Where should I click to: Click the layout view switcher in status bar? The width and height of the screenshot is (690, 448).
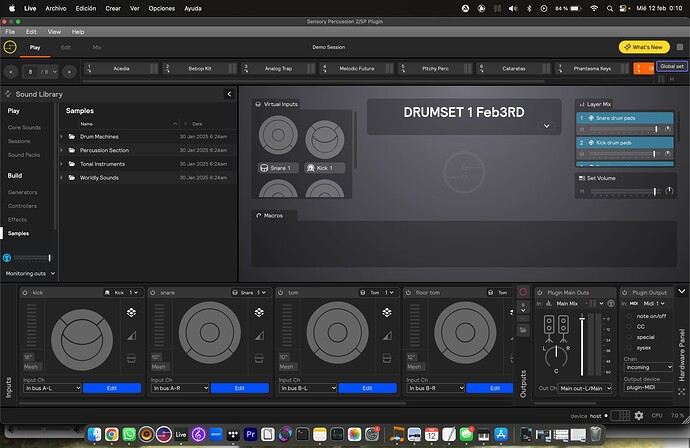(620, 415)
